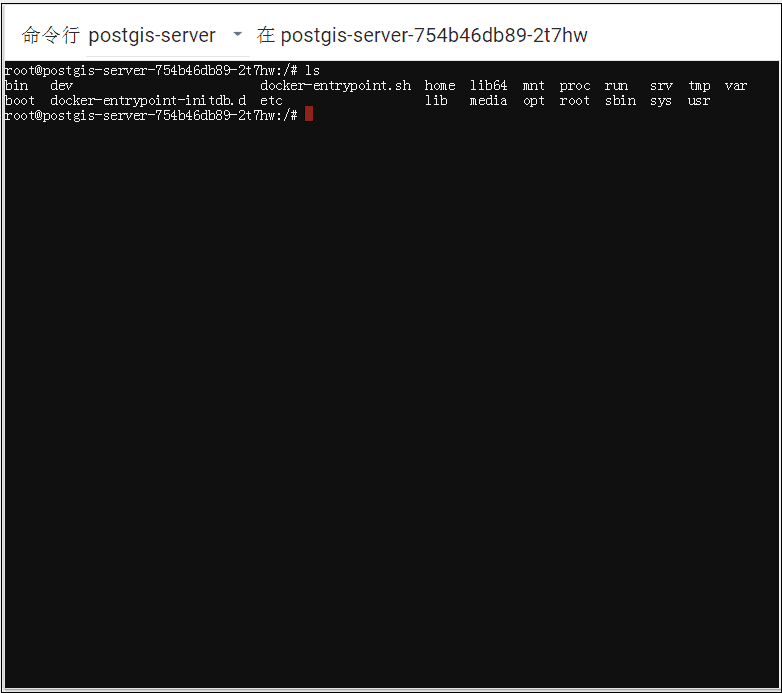Click the mnt directory entry

coord(533,86)
